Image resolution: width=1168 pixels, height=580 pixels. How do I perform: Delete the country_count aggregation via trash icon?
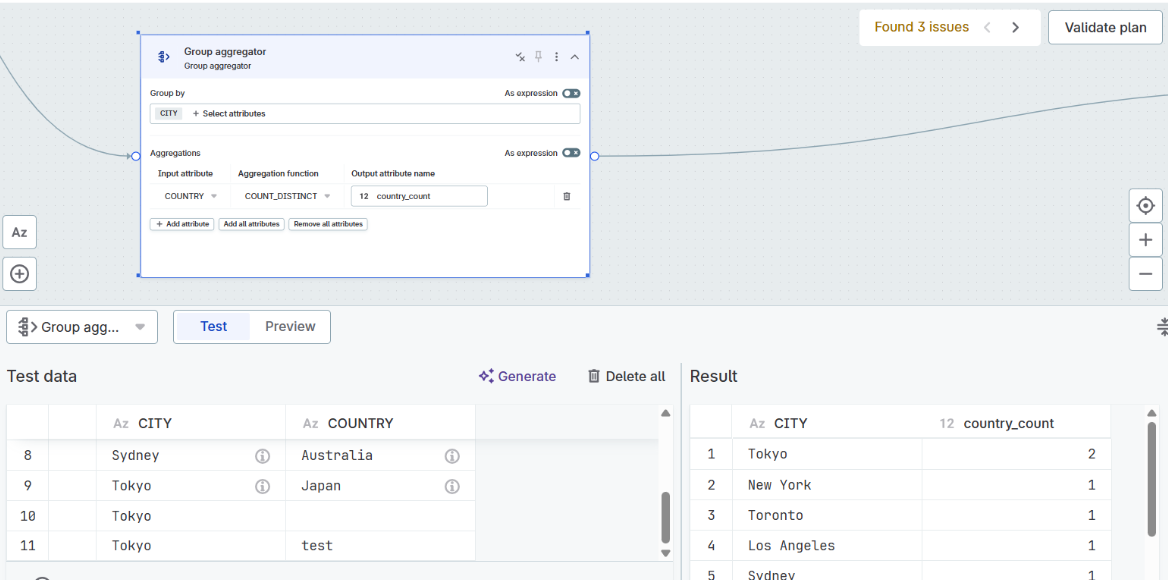566,196
